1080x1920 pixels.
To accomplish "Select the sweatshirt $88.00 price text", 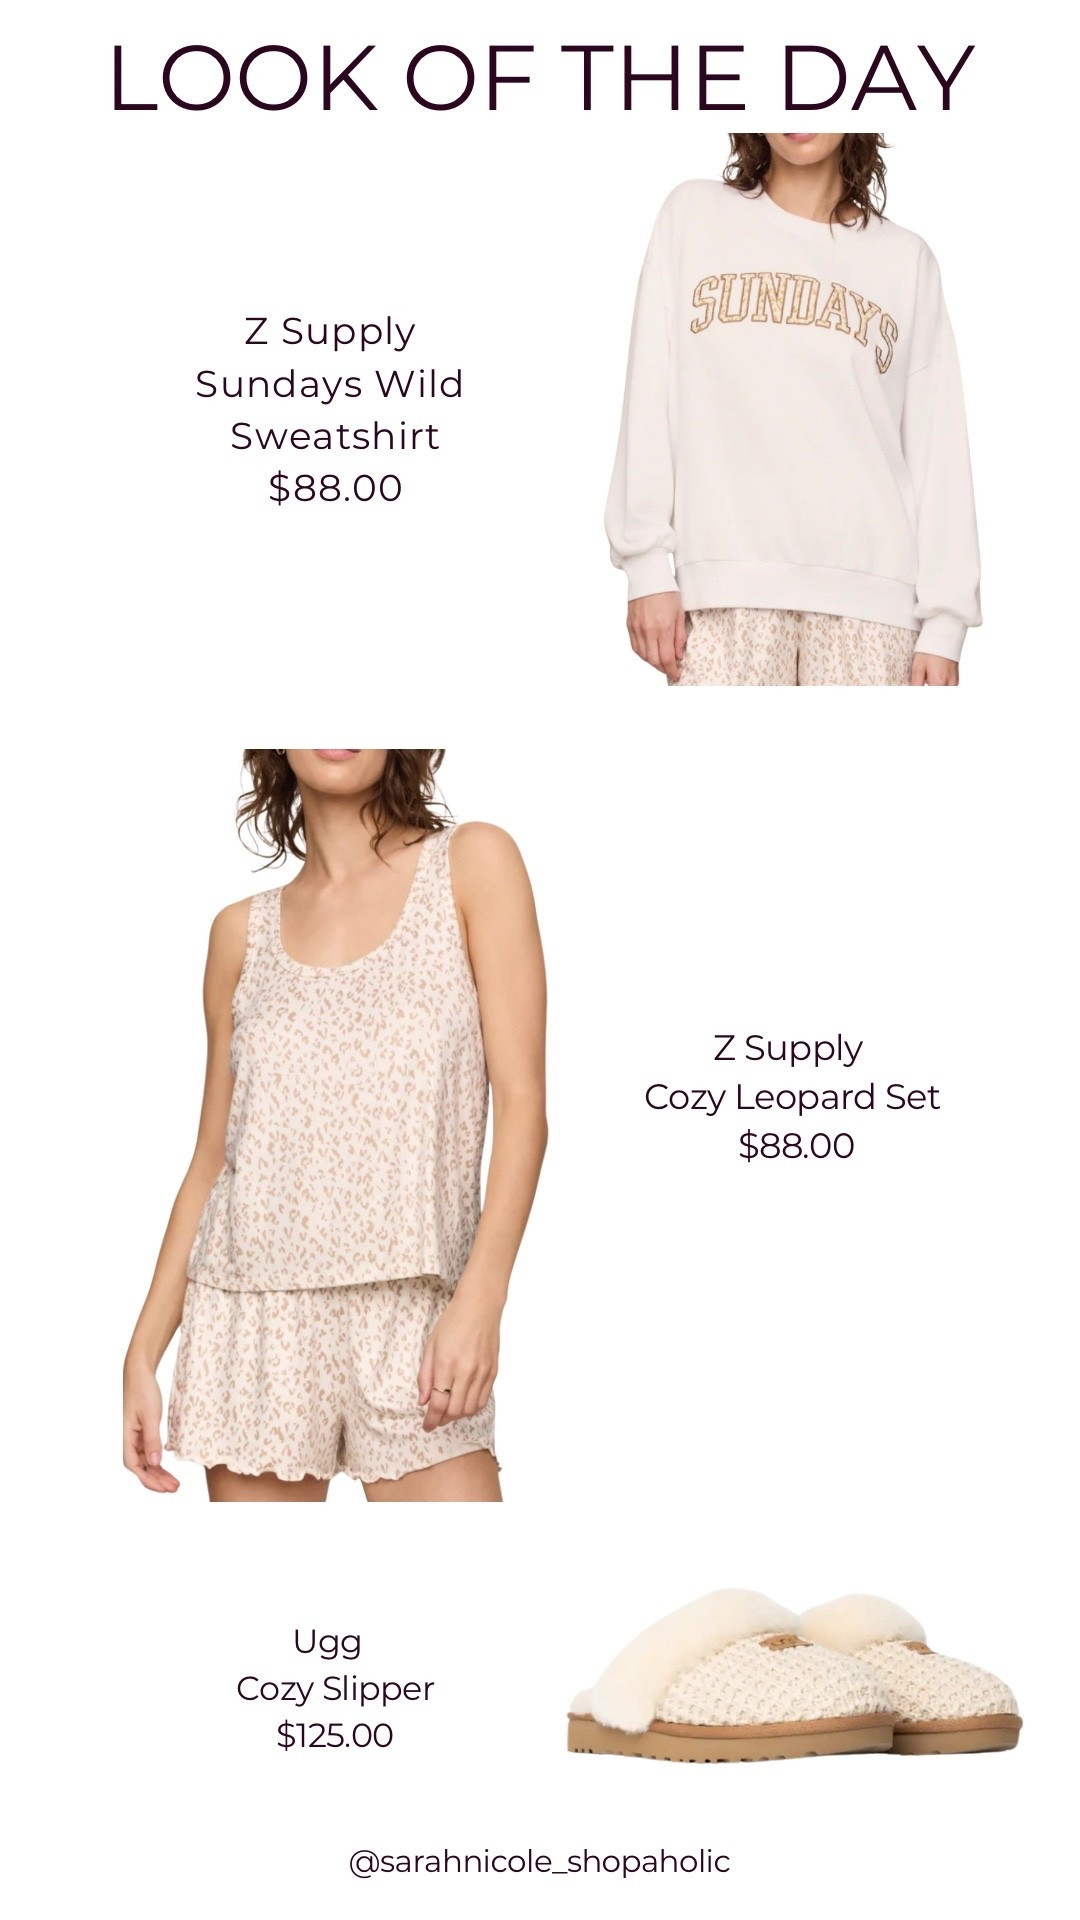I will tap(335, 488).
